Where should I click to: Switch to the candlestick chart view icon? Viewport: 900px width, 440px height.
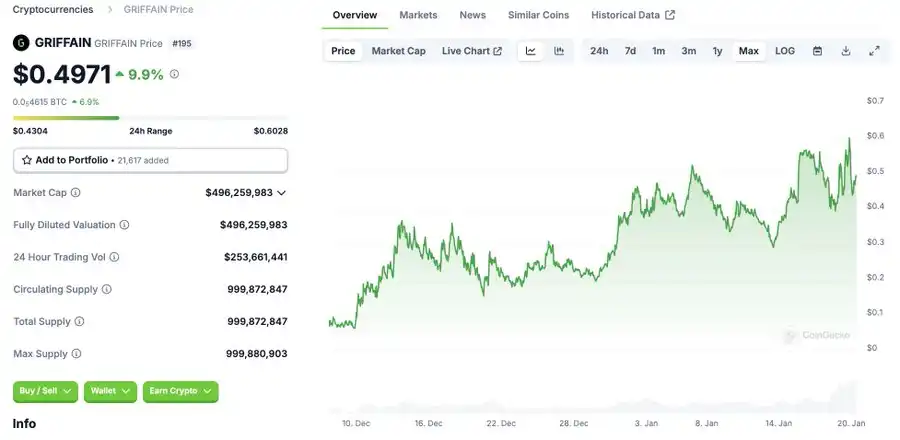coord(559,51)
